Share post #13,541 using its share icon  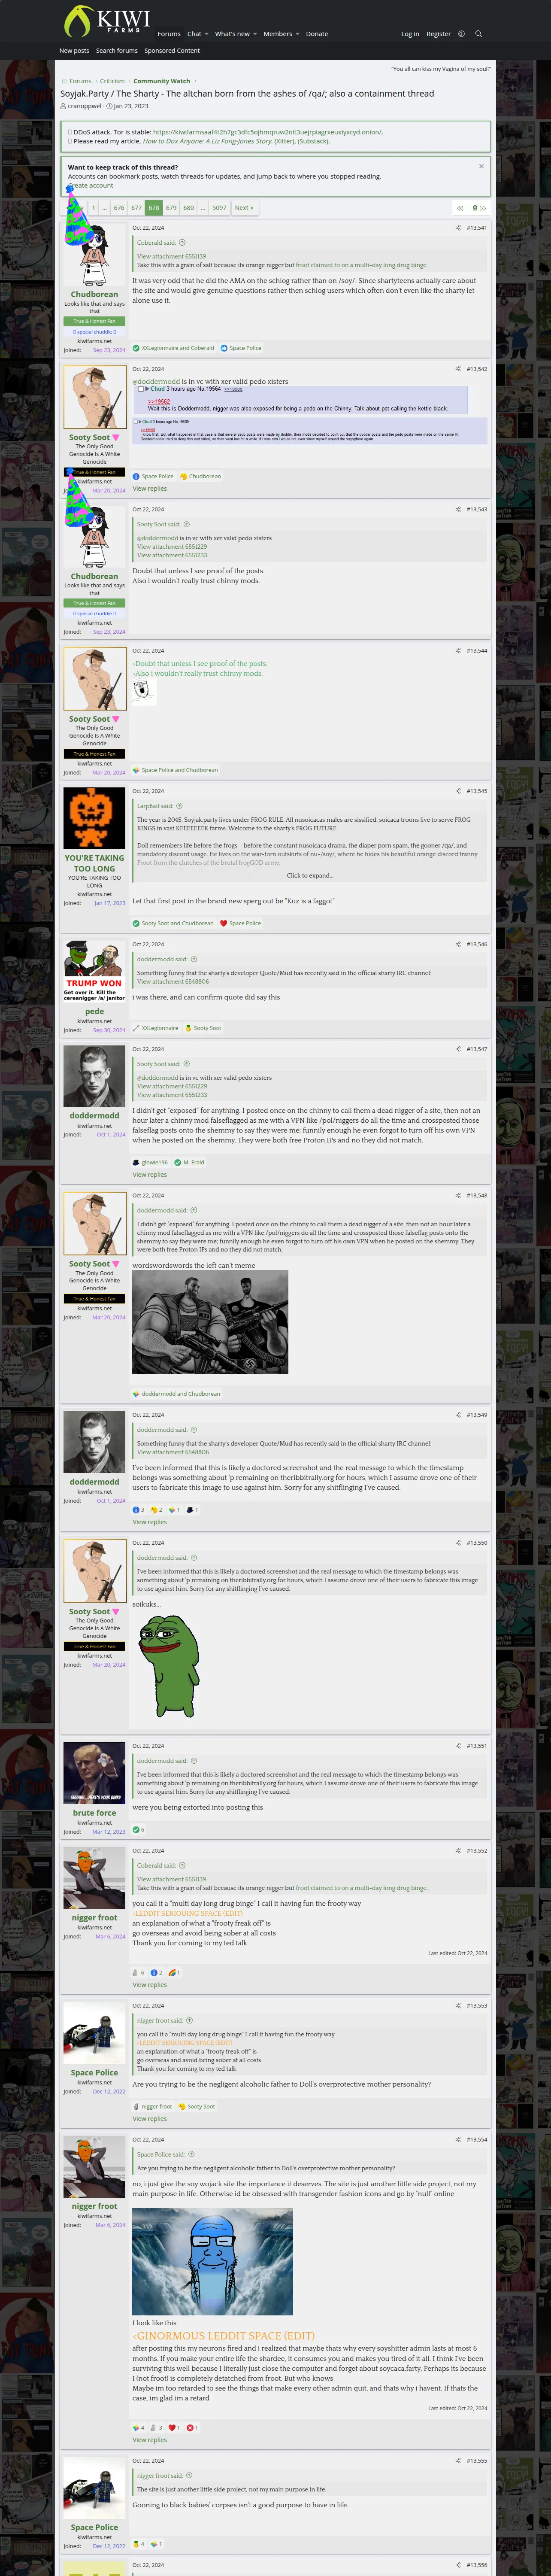point(458,228)
